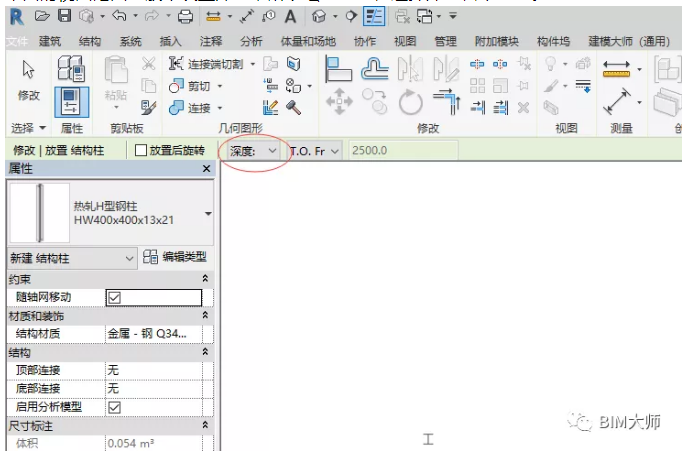
Task: Click the 底部连接 value field
Action: pos(154,389)
